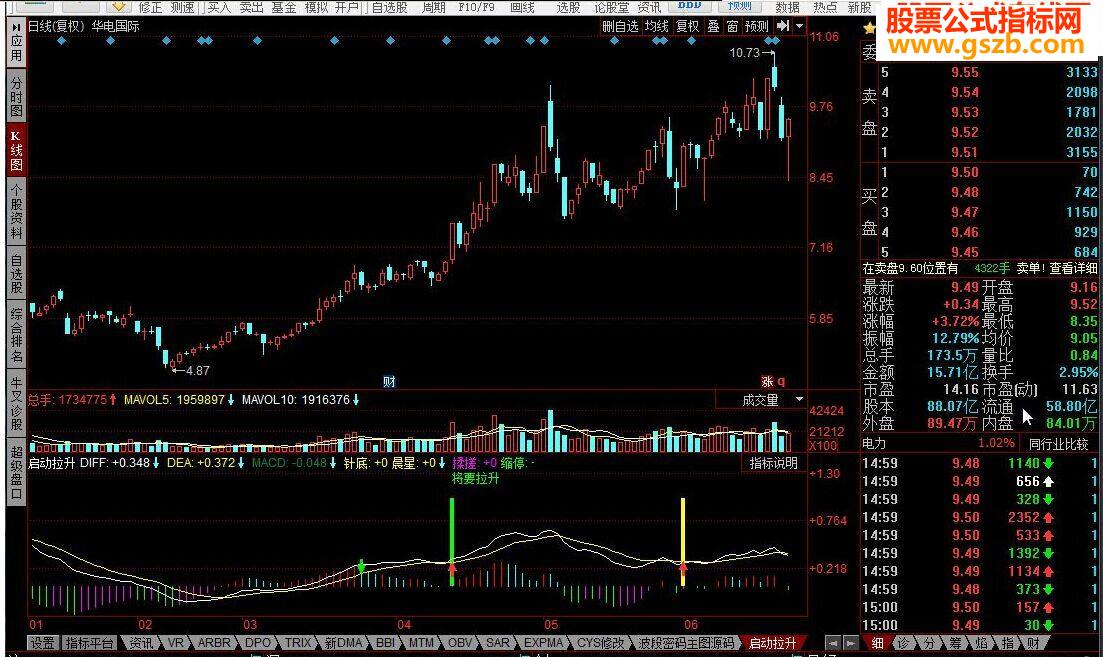Open 超级盘口 sidebar tab
The width and height of the screenshot is (1103, 657).
click(x=16, y=472)
